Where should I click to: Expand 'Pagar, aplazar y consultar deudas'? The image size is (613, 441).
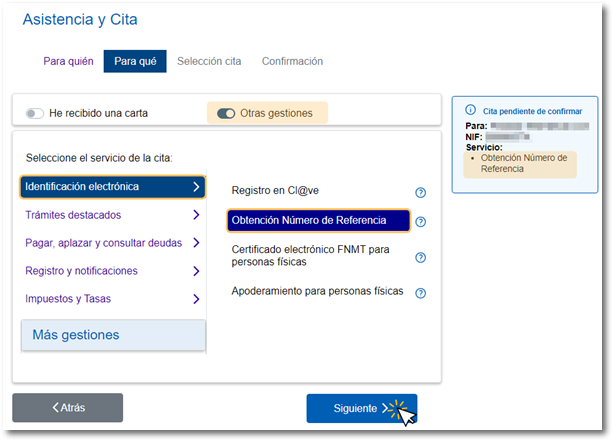point(112,243)
